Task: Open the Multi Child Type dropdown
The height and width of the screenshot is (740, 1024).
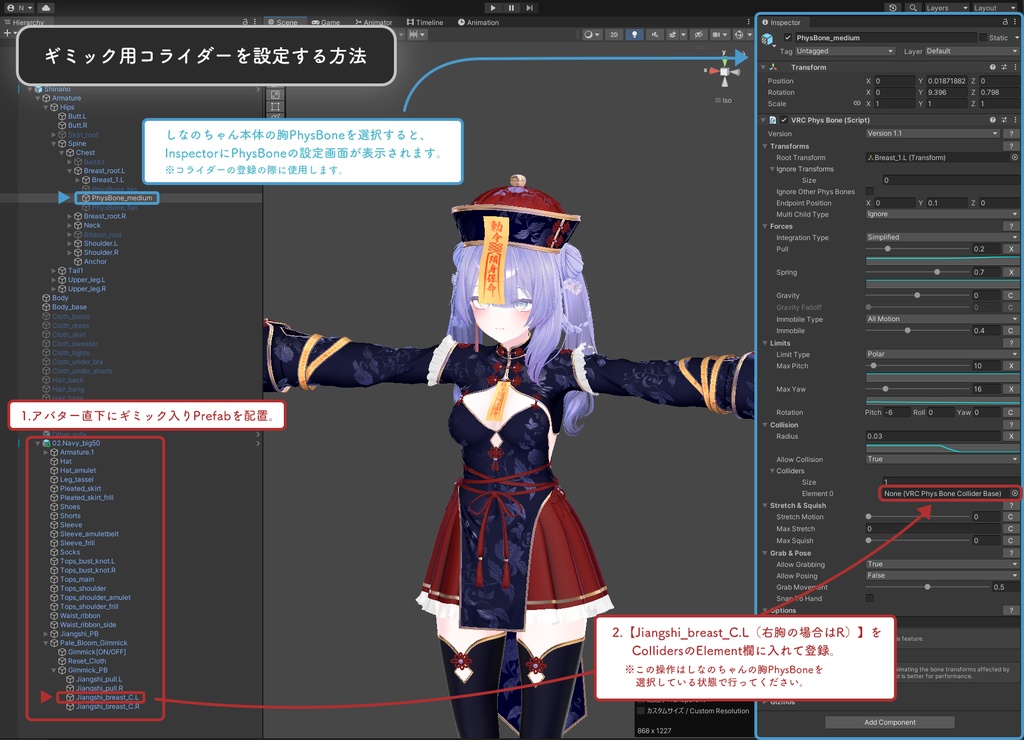Action: [940, 214]
